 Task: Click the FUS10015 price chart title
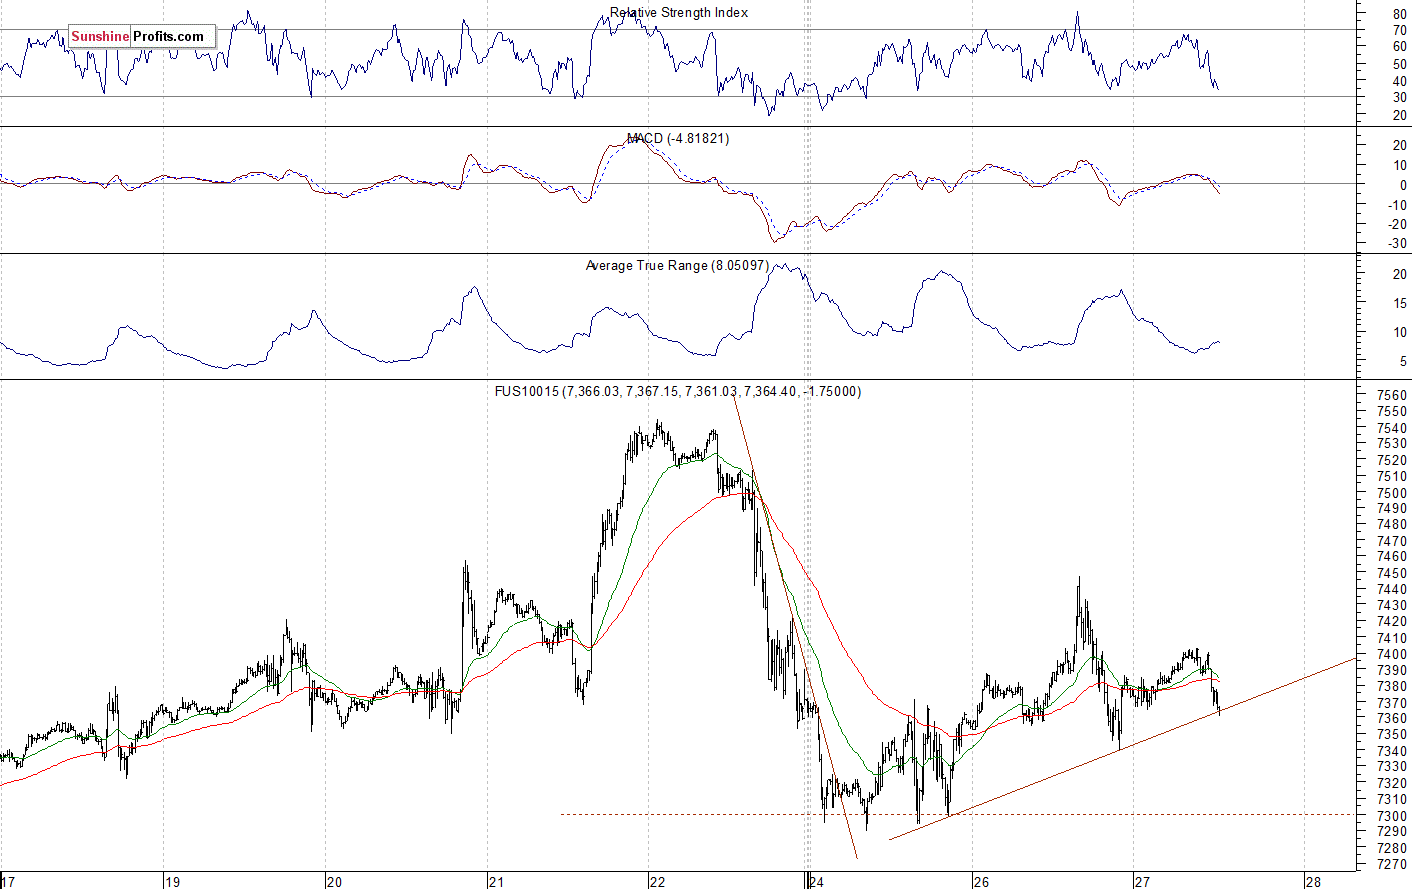point(678,392)
